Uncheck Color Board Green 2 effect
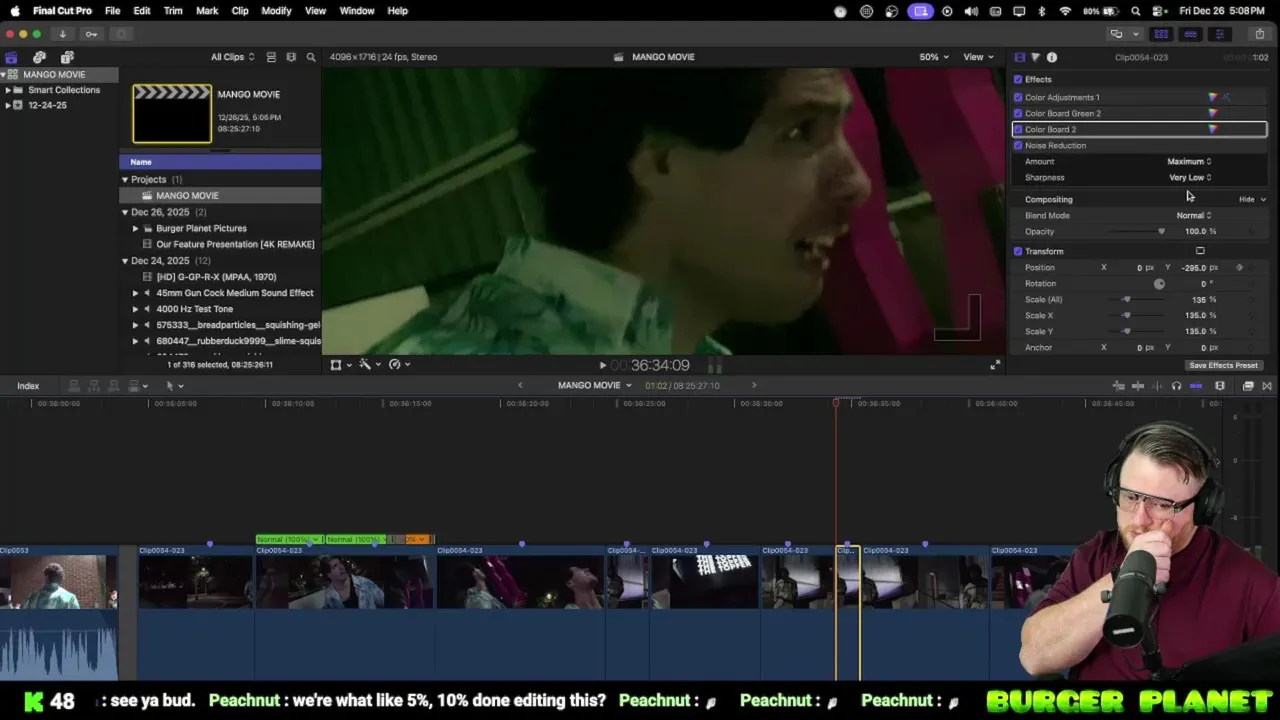 1018,113
